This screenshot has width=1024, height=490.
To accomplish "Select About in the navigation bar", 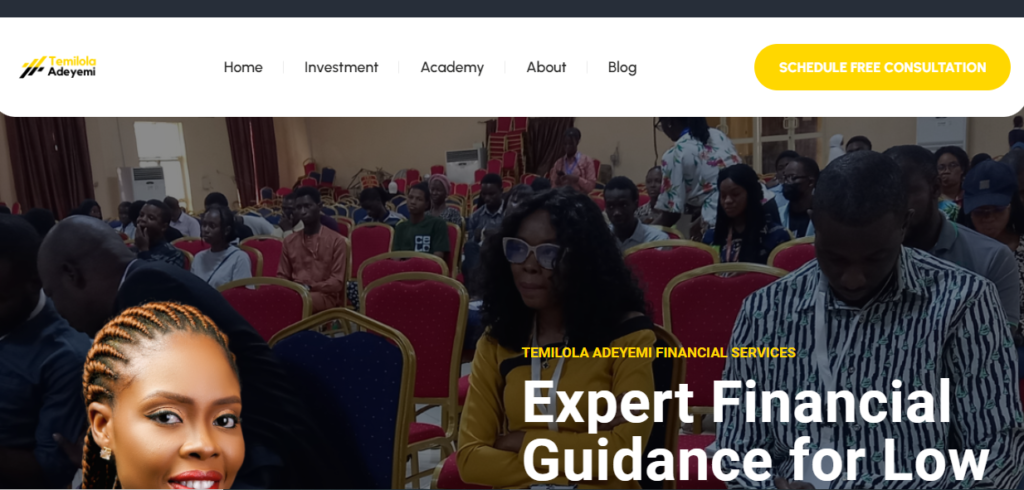I will pyautogui.click(x=546, y=67).
